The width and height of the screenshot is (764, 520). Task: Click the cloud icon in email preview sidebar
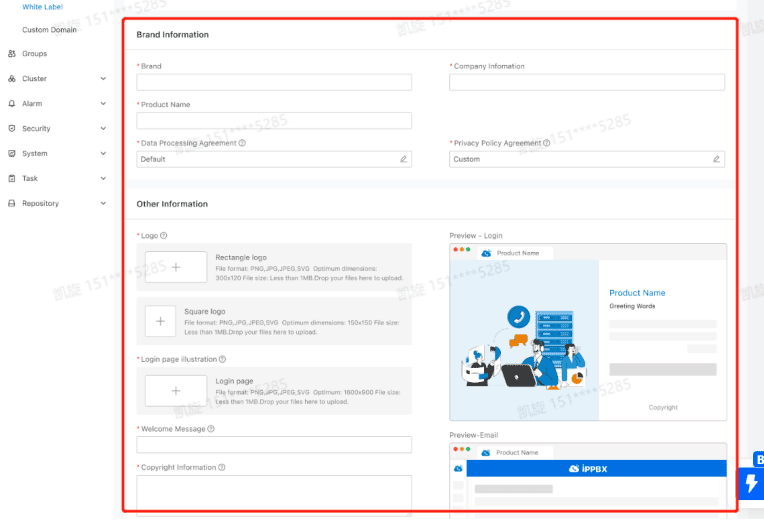pos(458,468)
